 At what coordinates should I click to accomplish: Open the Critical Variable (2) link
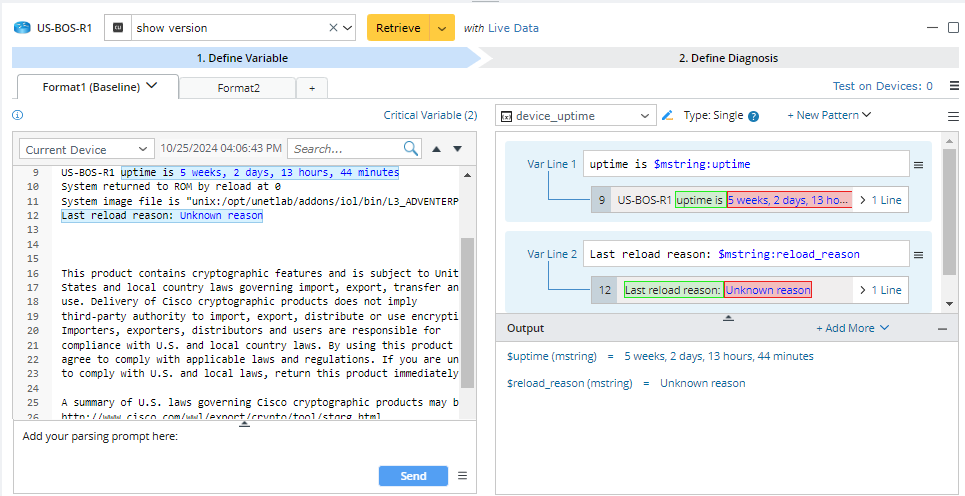point(430,115)
